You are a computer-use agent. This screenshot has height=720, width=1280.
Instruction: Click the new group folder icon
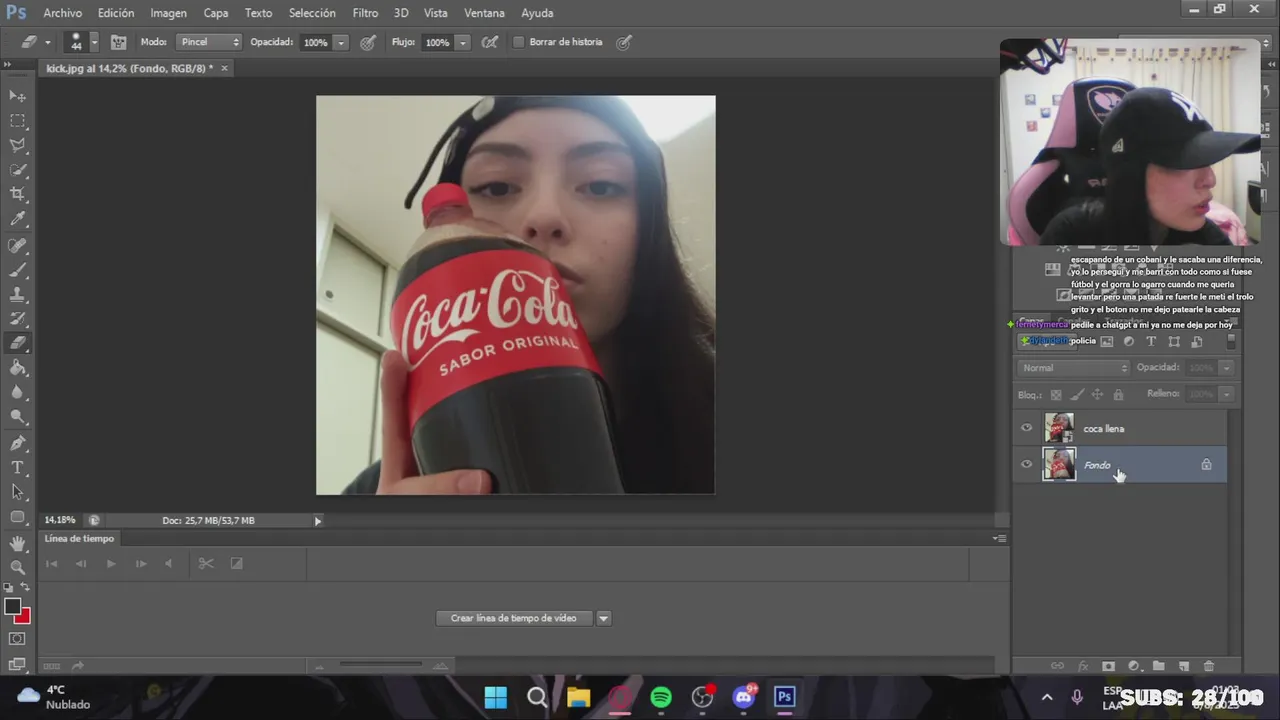pos(1159,666)
